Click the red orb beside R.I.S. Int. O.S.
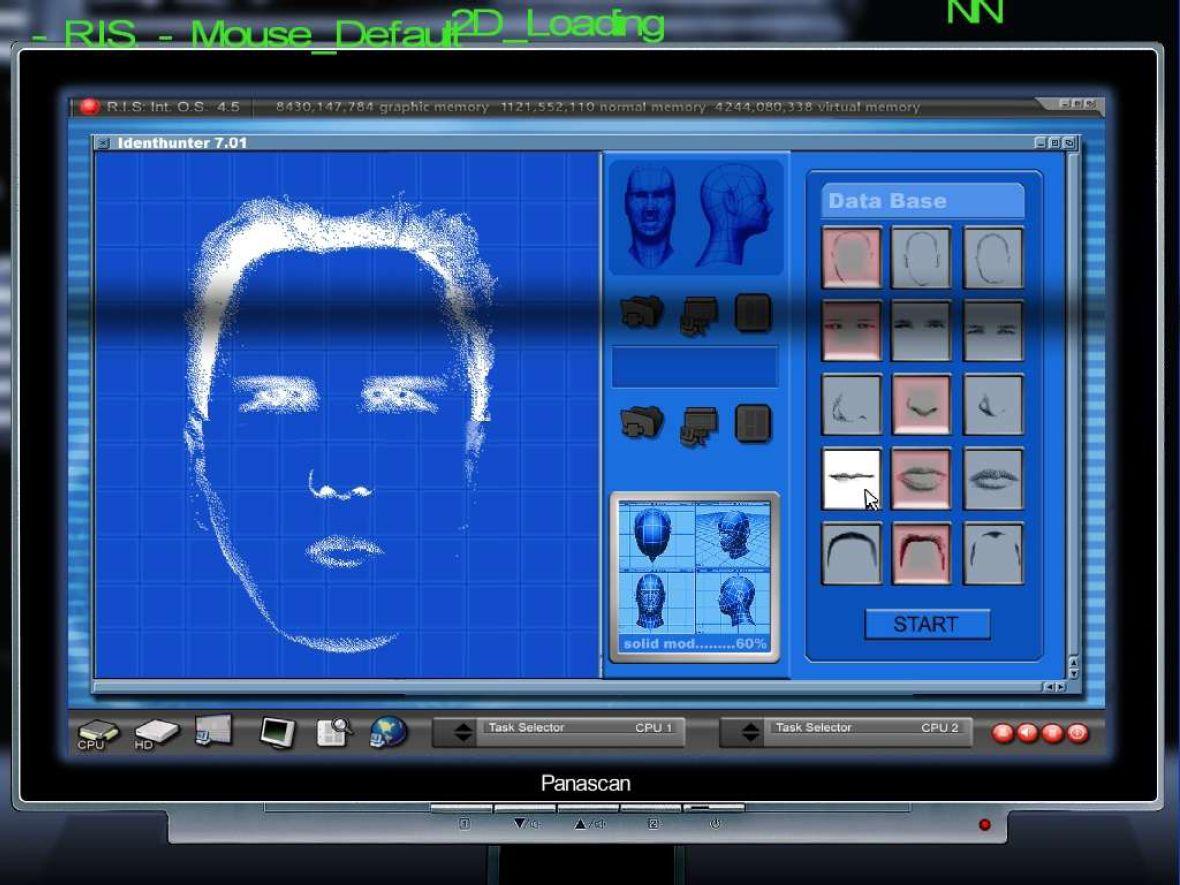The height and width of the screenshot is (885, 1180). [x=90, y=107]
